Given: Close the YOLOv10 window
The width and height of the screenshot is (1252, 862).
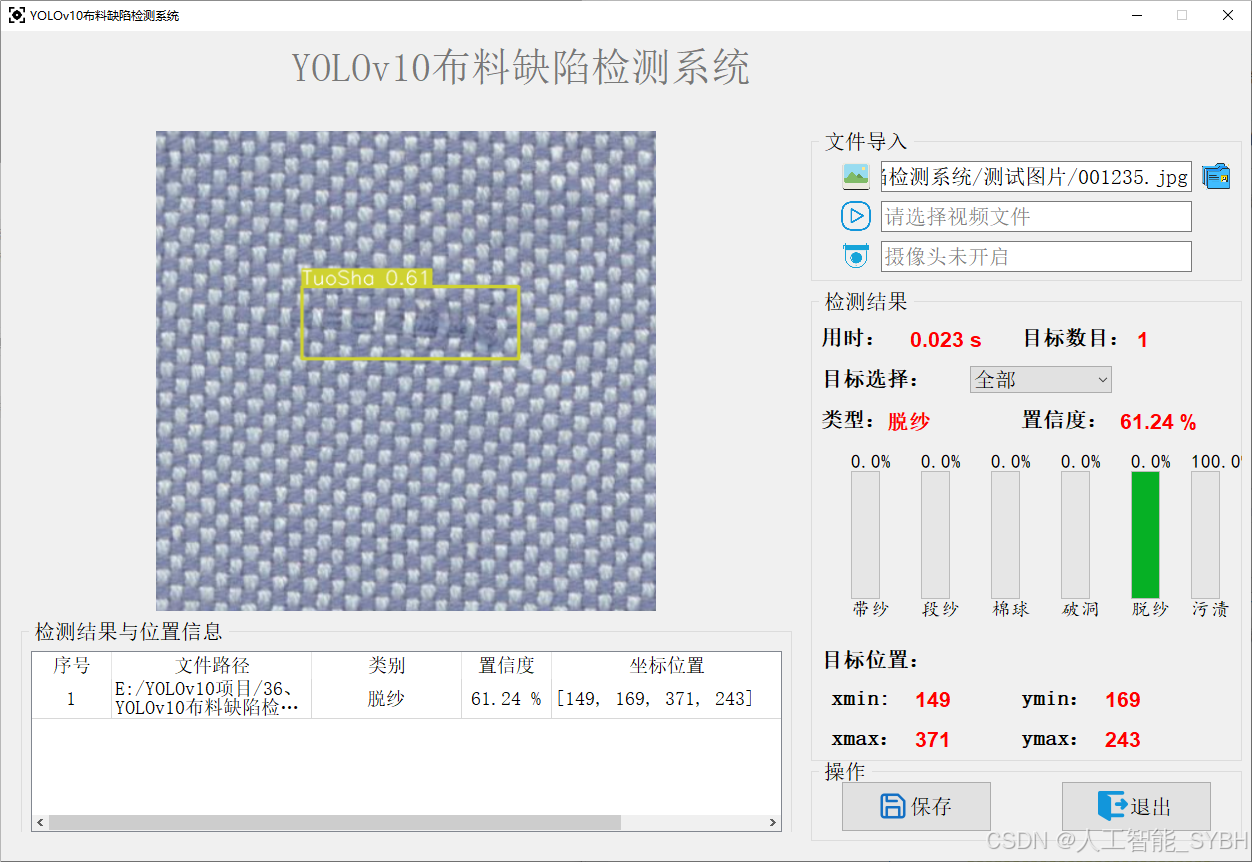Looking at the screenshot, I should pos(1228,15).
